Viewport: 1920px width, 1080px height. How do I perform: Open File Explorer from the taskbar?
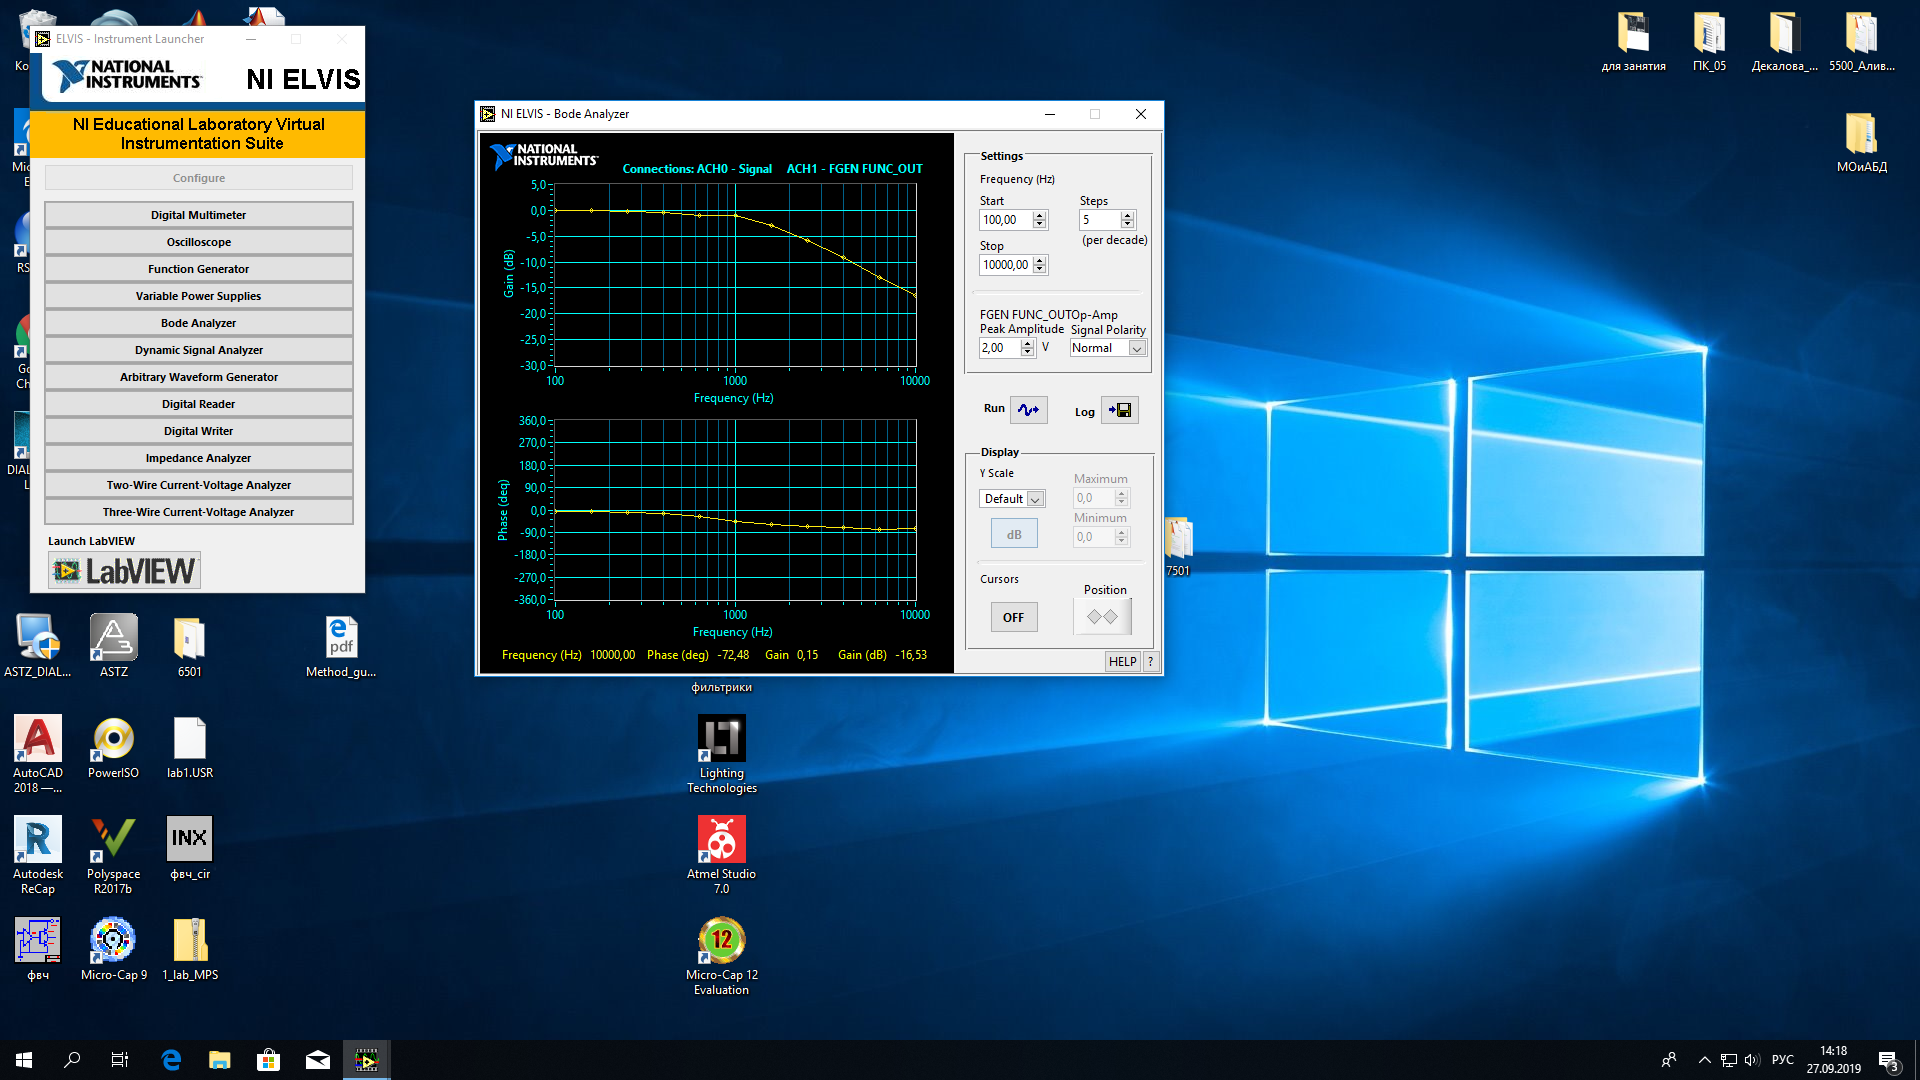pyautogui.click(x=220, y=1060)
